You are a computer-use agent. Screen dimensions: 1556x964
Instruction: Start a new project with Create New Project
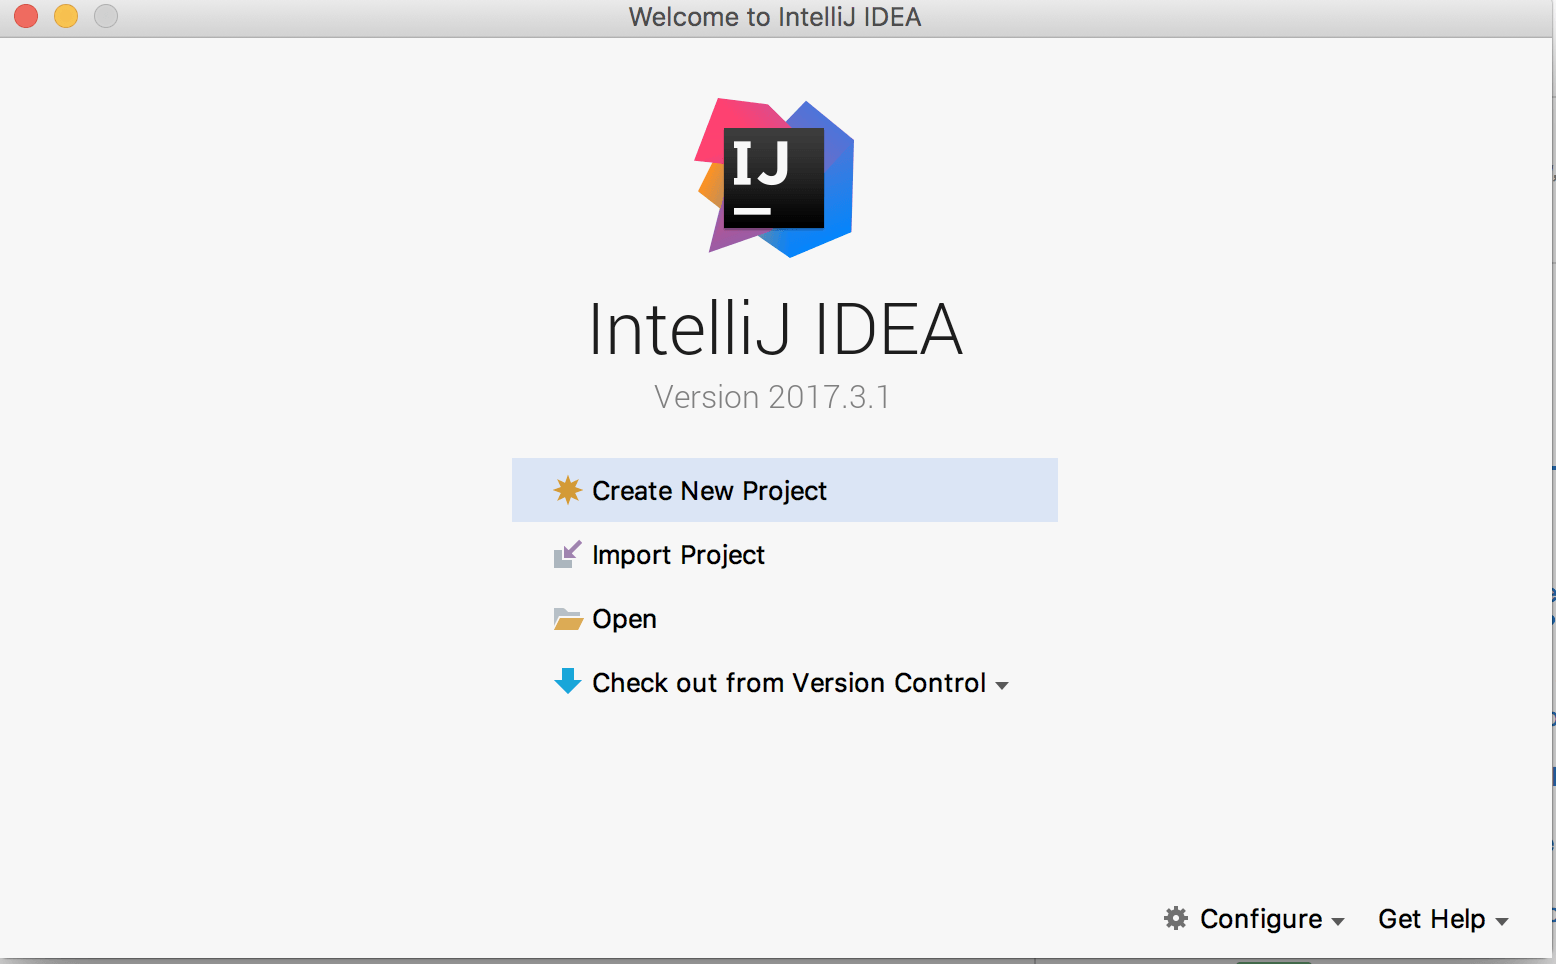[710, 490]
